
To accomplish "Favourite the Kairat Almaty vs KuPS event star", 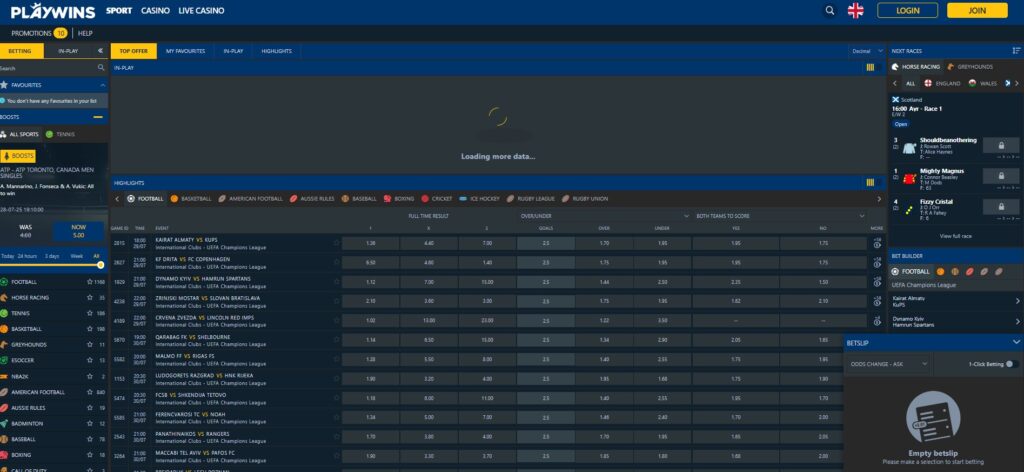I will [336, 243].
